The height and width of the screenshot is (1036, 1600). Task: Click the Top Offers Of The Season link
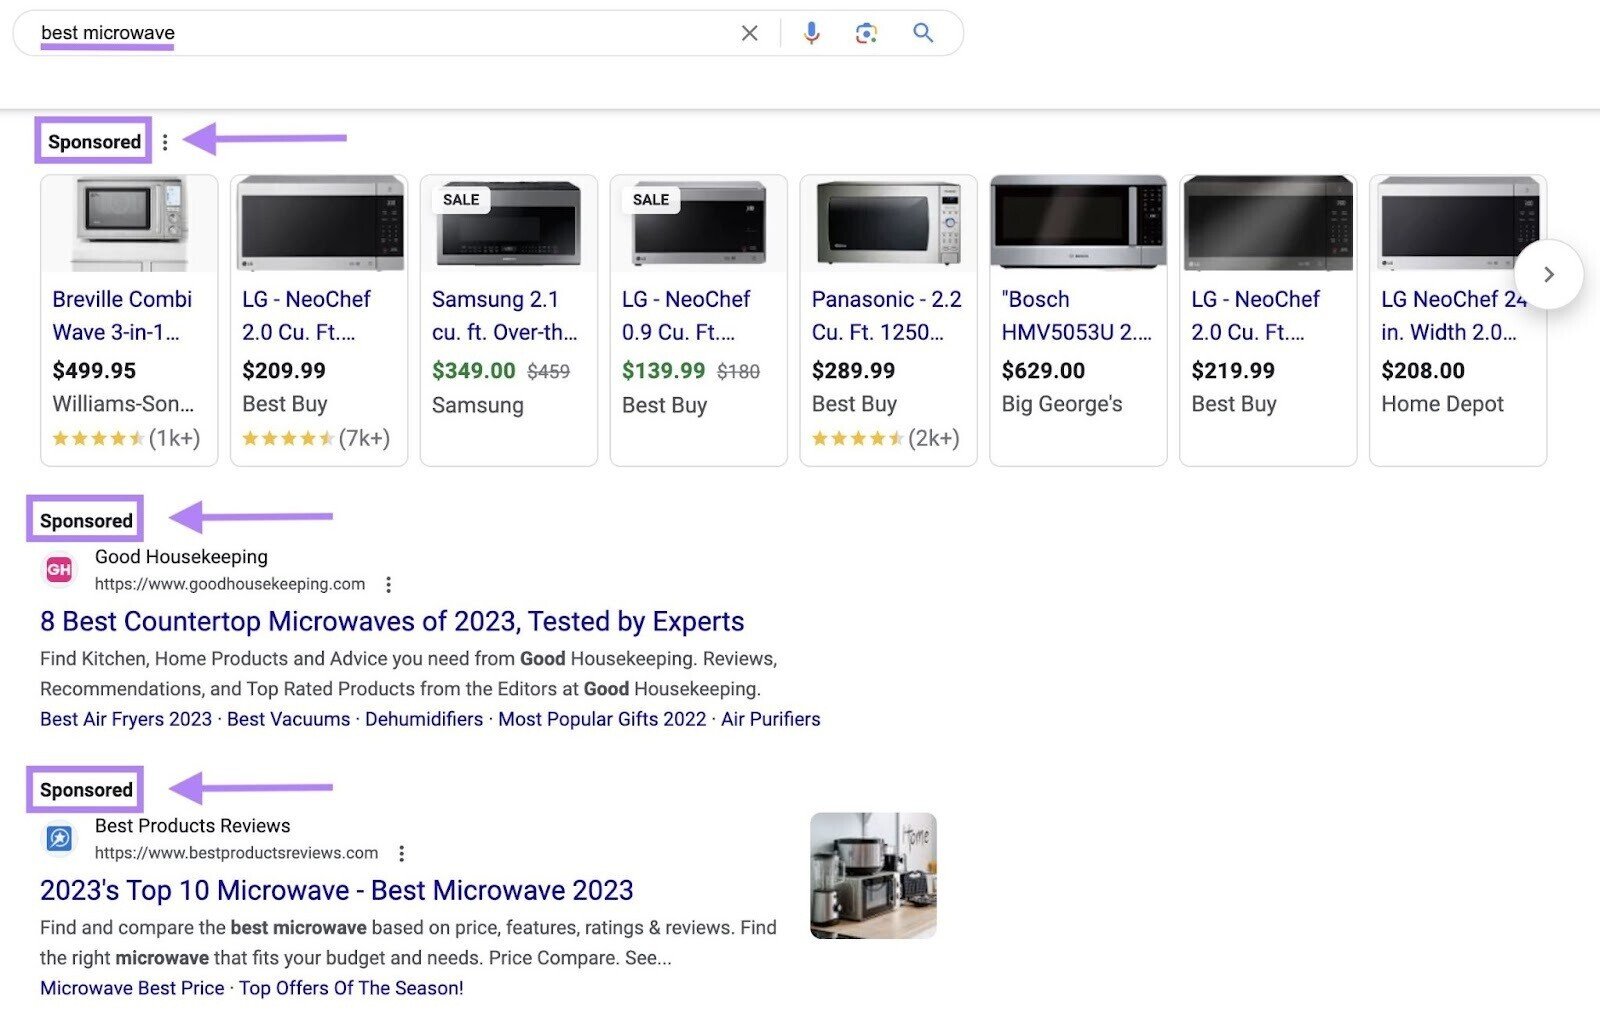pyautogui.click(x=350, y=987)
